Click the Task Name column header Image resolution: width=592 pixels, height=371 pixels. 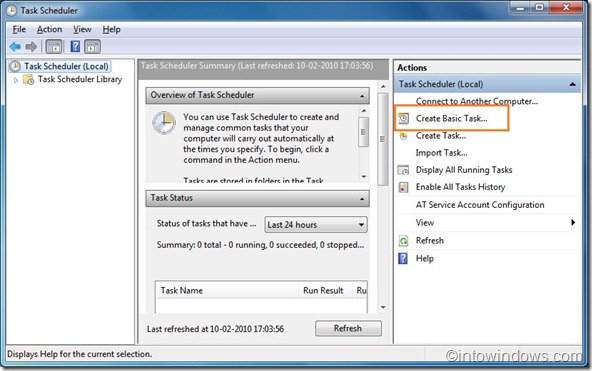pyautogui.click(x=227, y=290)
